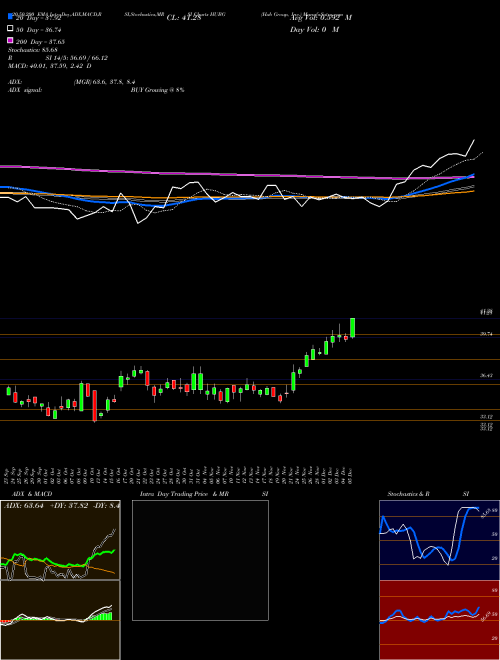Click the 'ADX: 63.64 +DY: 37.82' header line

46,506
